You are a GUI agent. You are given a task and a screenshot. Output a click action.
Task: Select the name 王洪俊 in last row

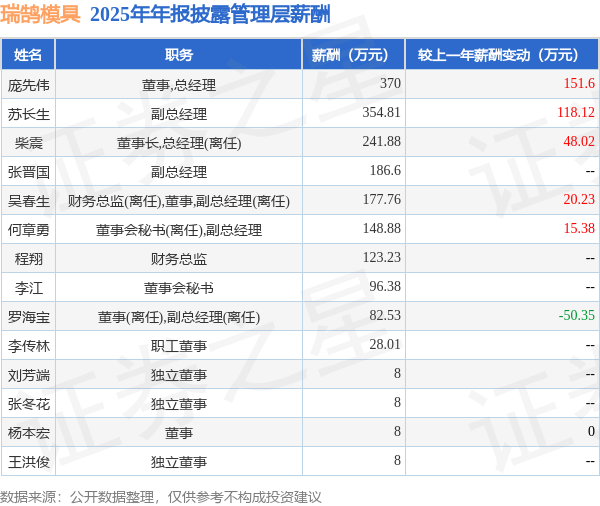tap(29, 462)
